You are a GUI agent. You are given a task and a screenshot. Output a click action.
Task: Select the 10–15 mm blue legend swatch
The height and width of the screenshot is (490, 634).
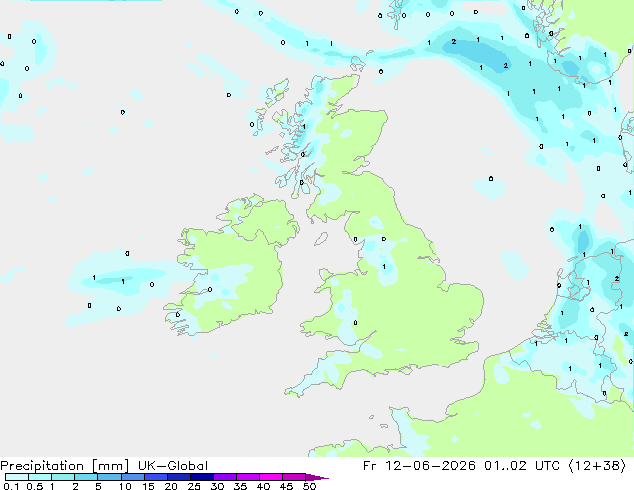click(133, 477)
